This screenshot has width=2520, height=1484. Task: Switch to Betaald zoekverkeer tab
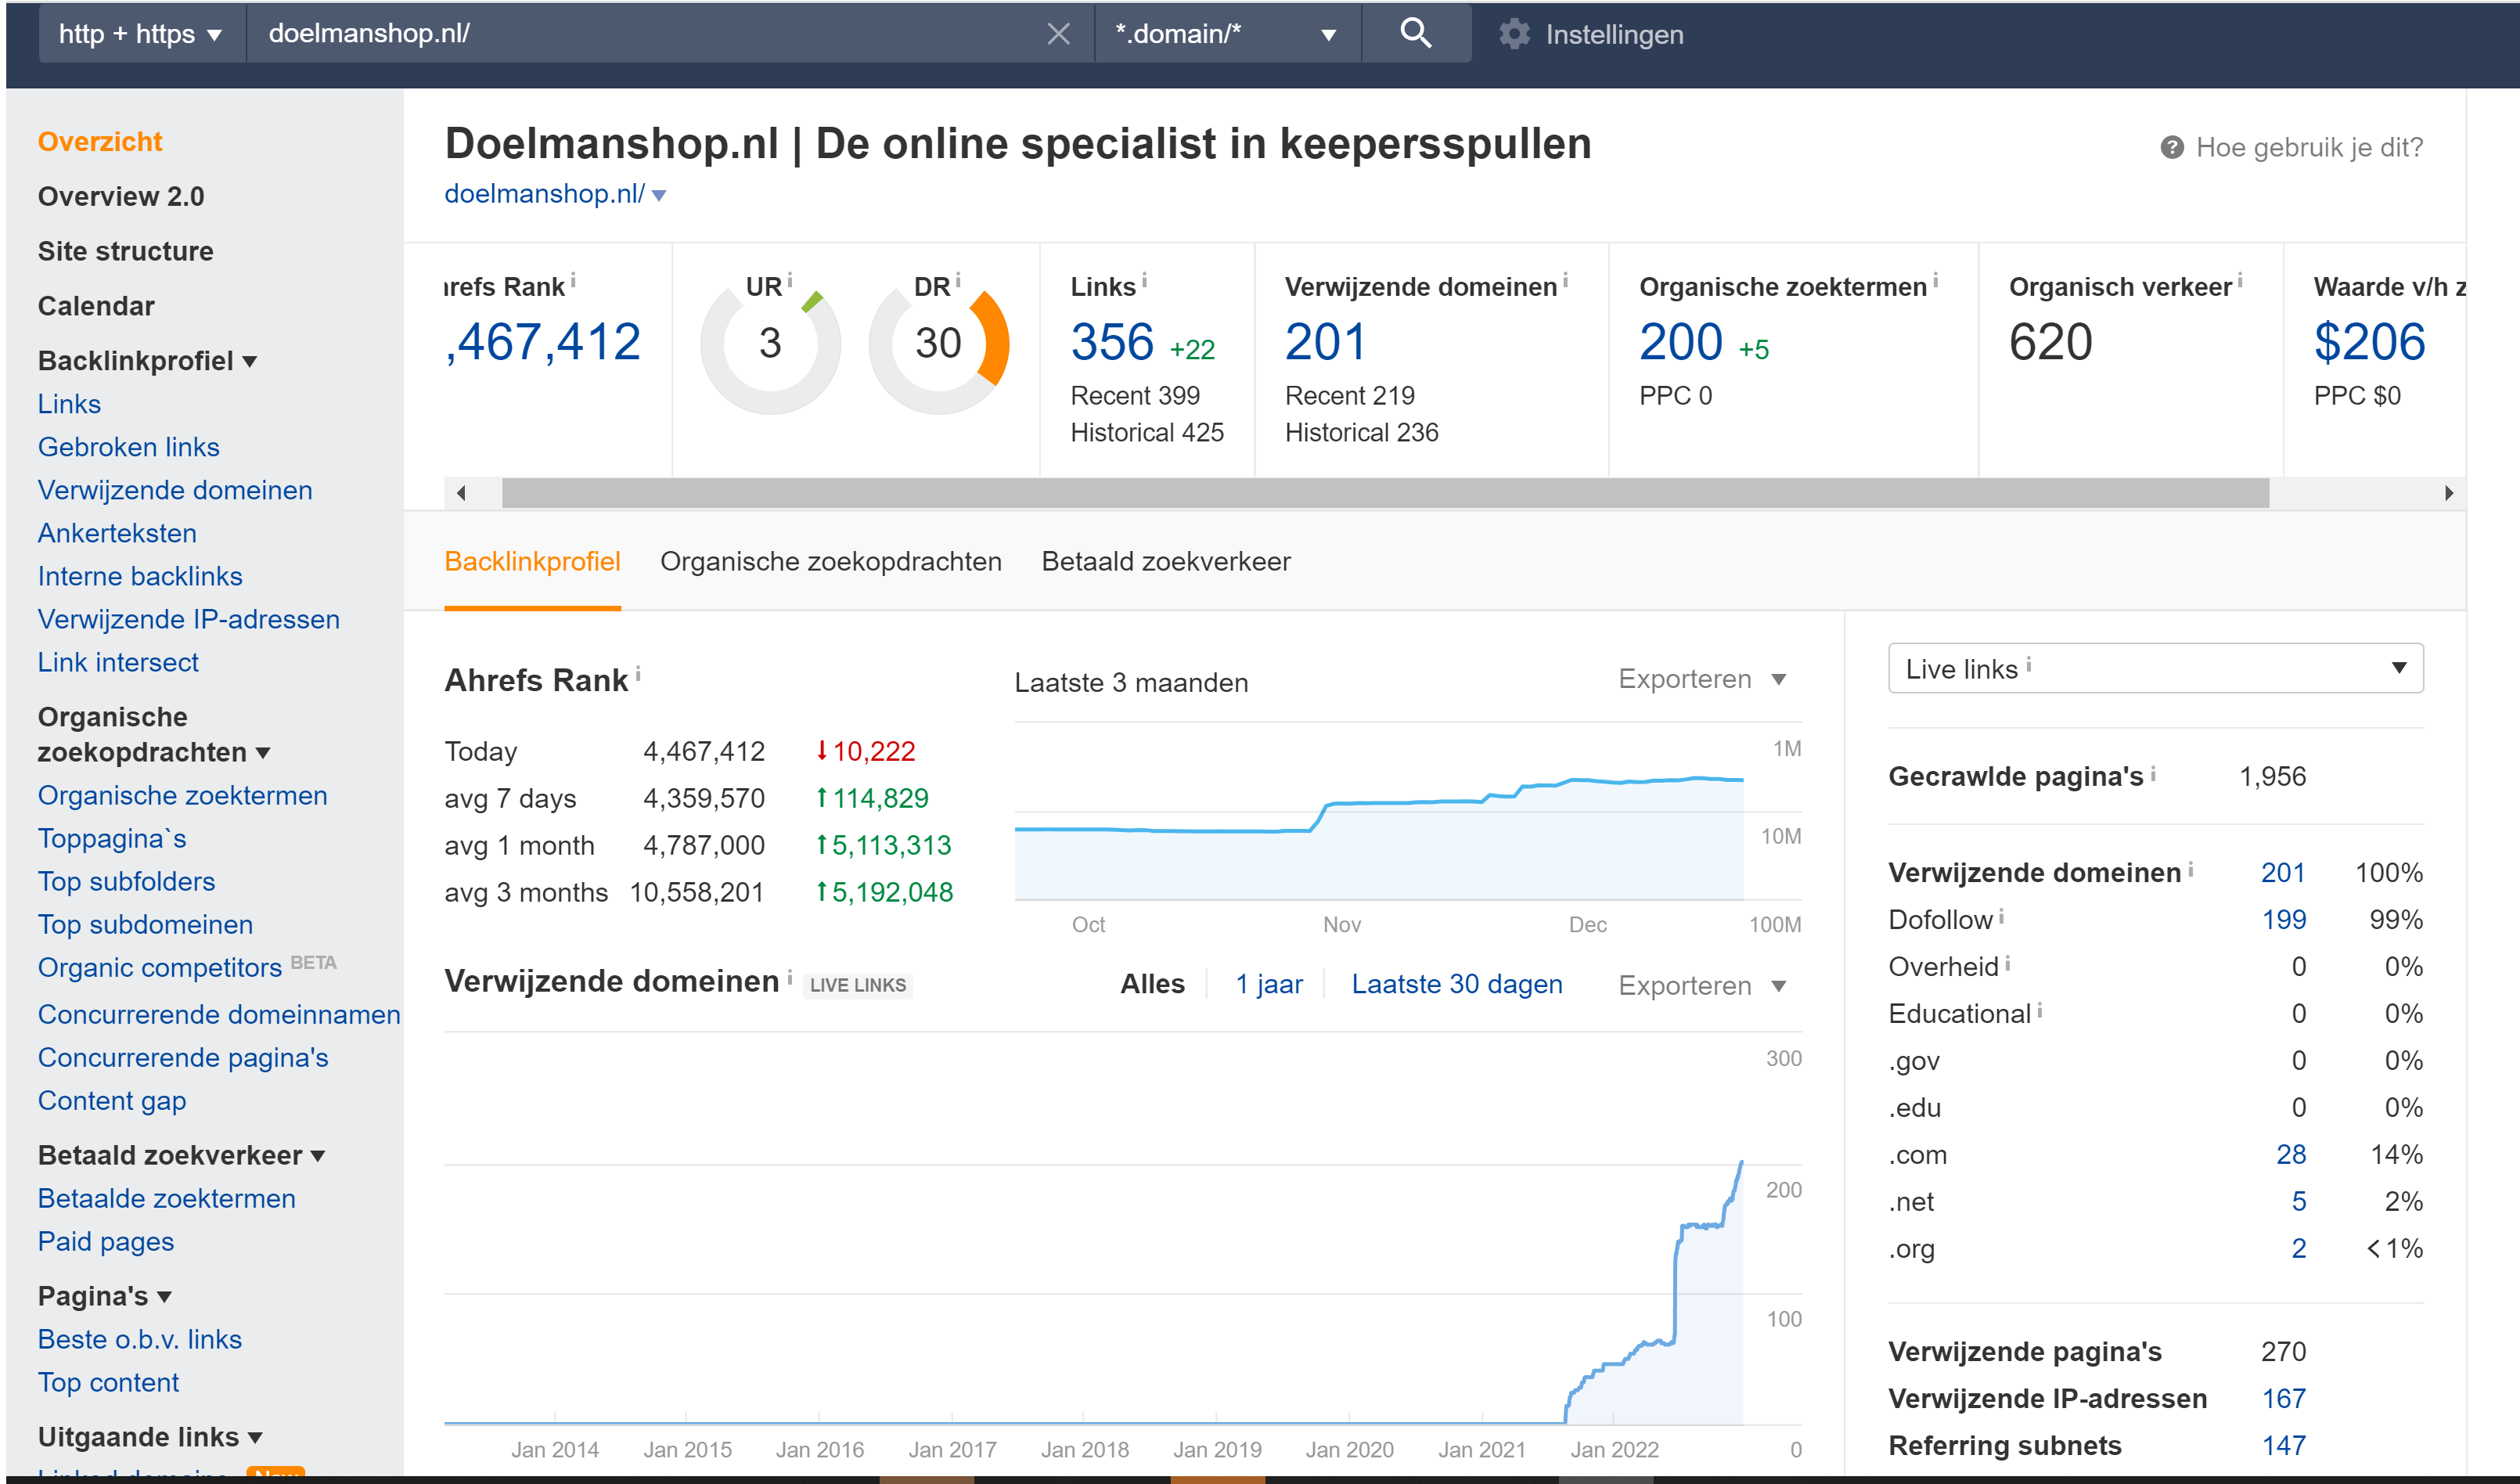[1165, 561]
